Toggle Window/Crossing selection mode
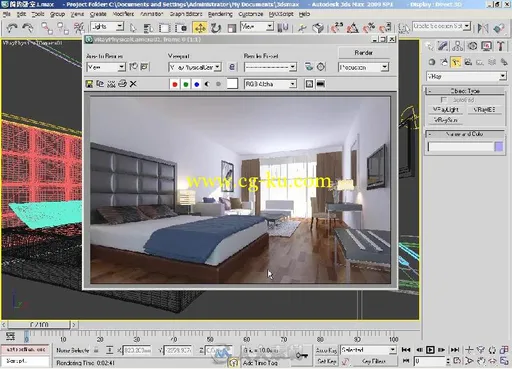Viewport: 512px width, 369px height. 181,28
